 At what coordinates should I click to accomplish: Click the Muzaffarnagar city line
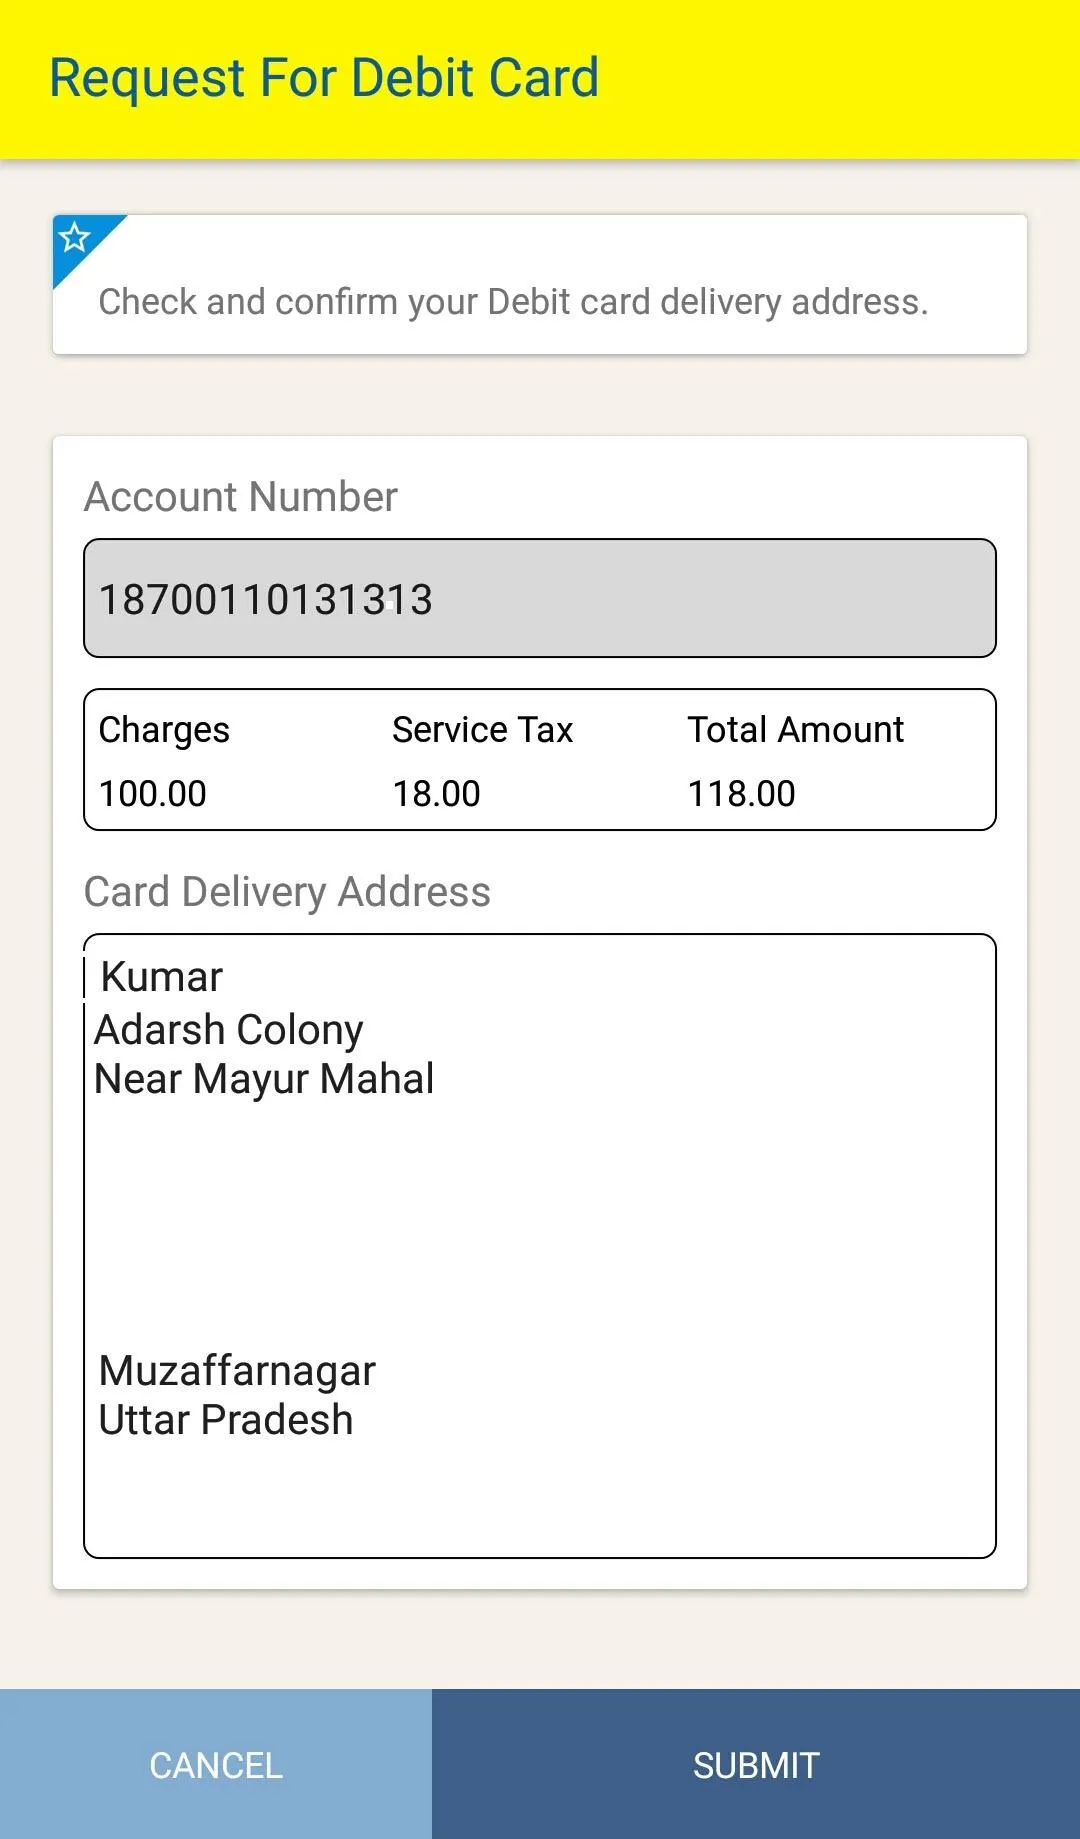237,1371
